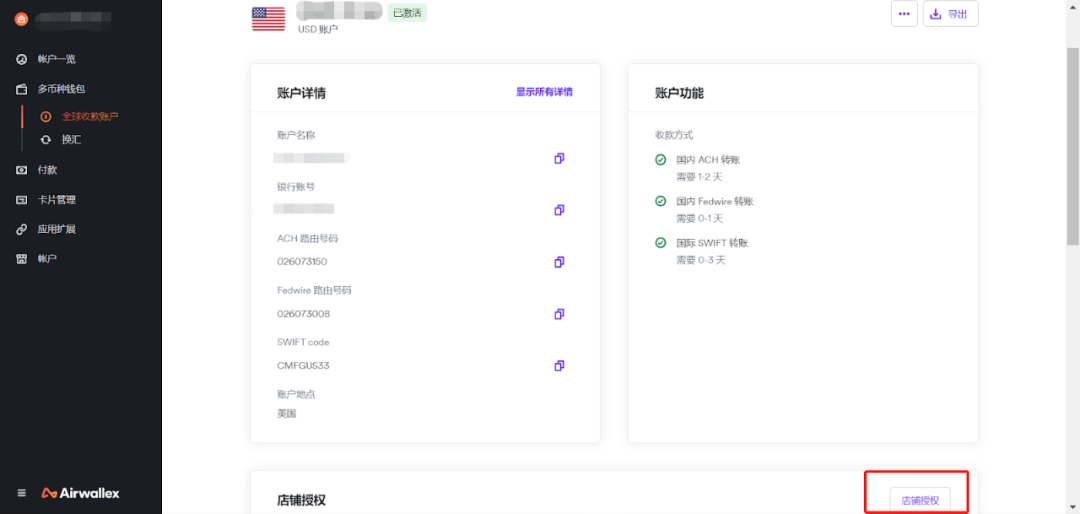
Task: Expand the 付款 sidebar menu
Action: click(47, 170)
